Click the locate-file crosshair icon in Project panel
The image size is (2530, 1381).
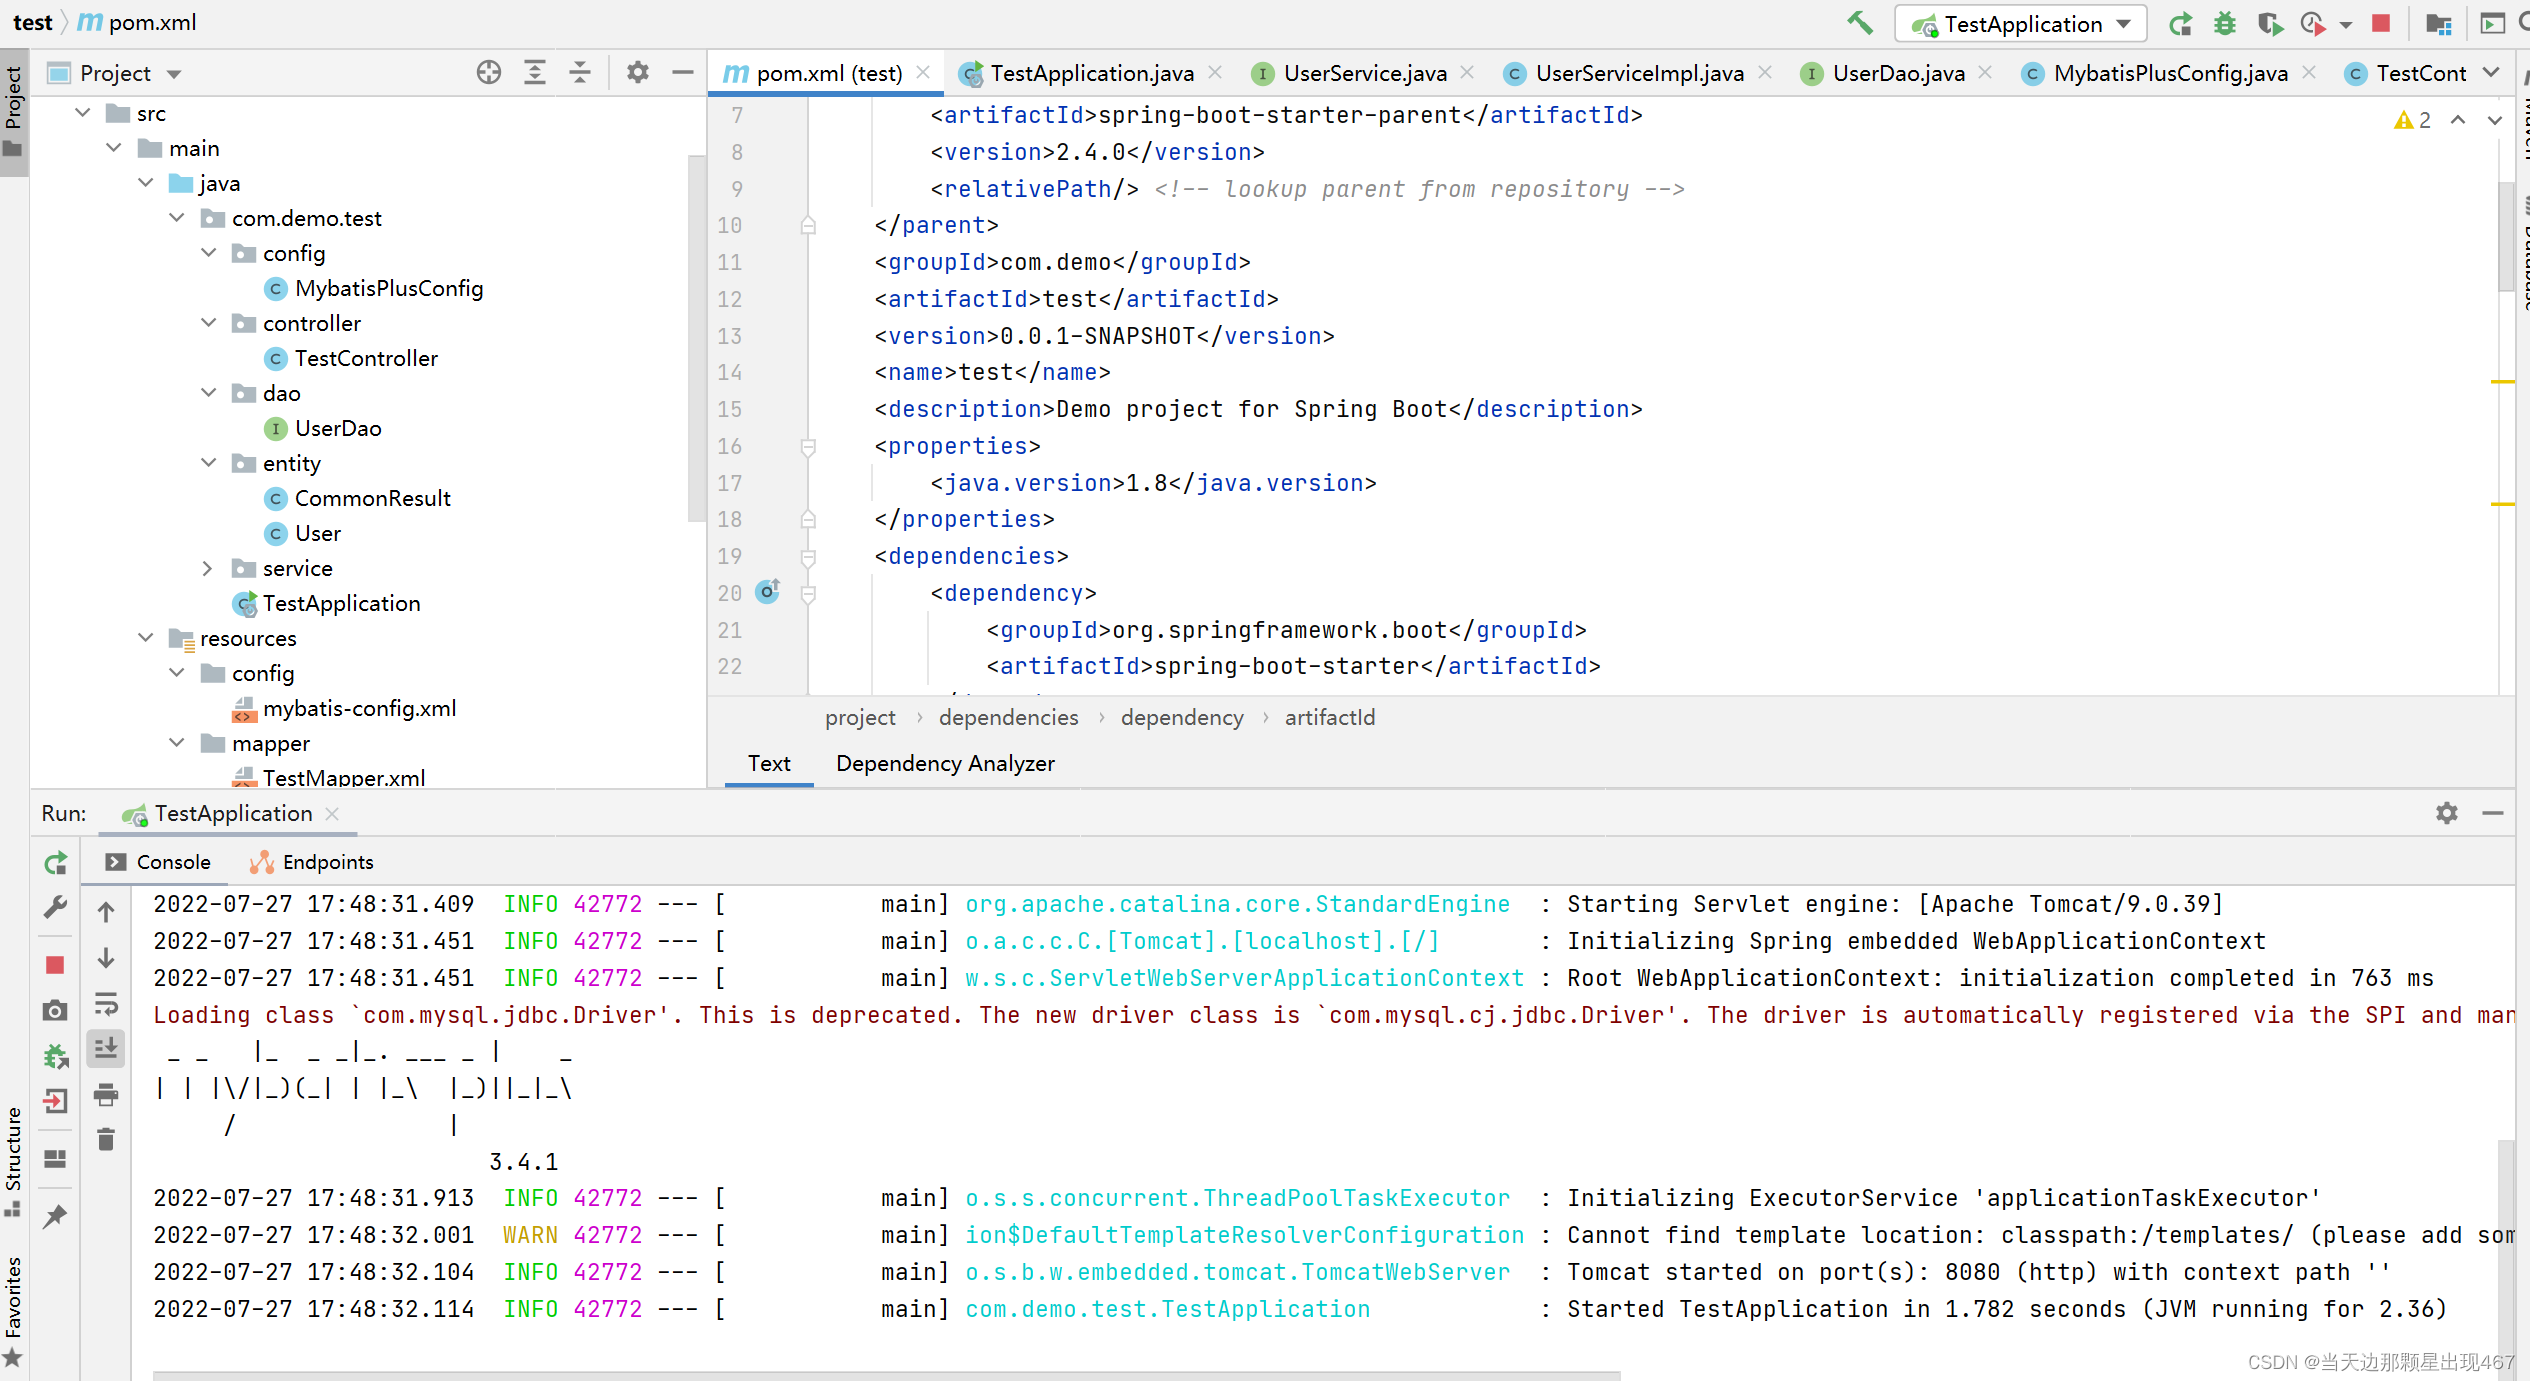coord(489,72)
